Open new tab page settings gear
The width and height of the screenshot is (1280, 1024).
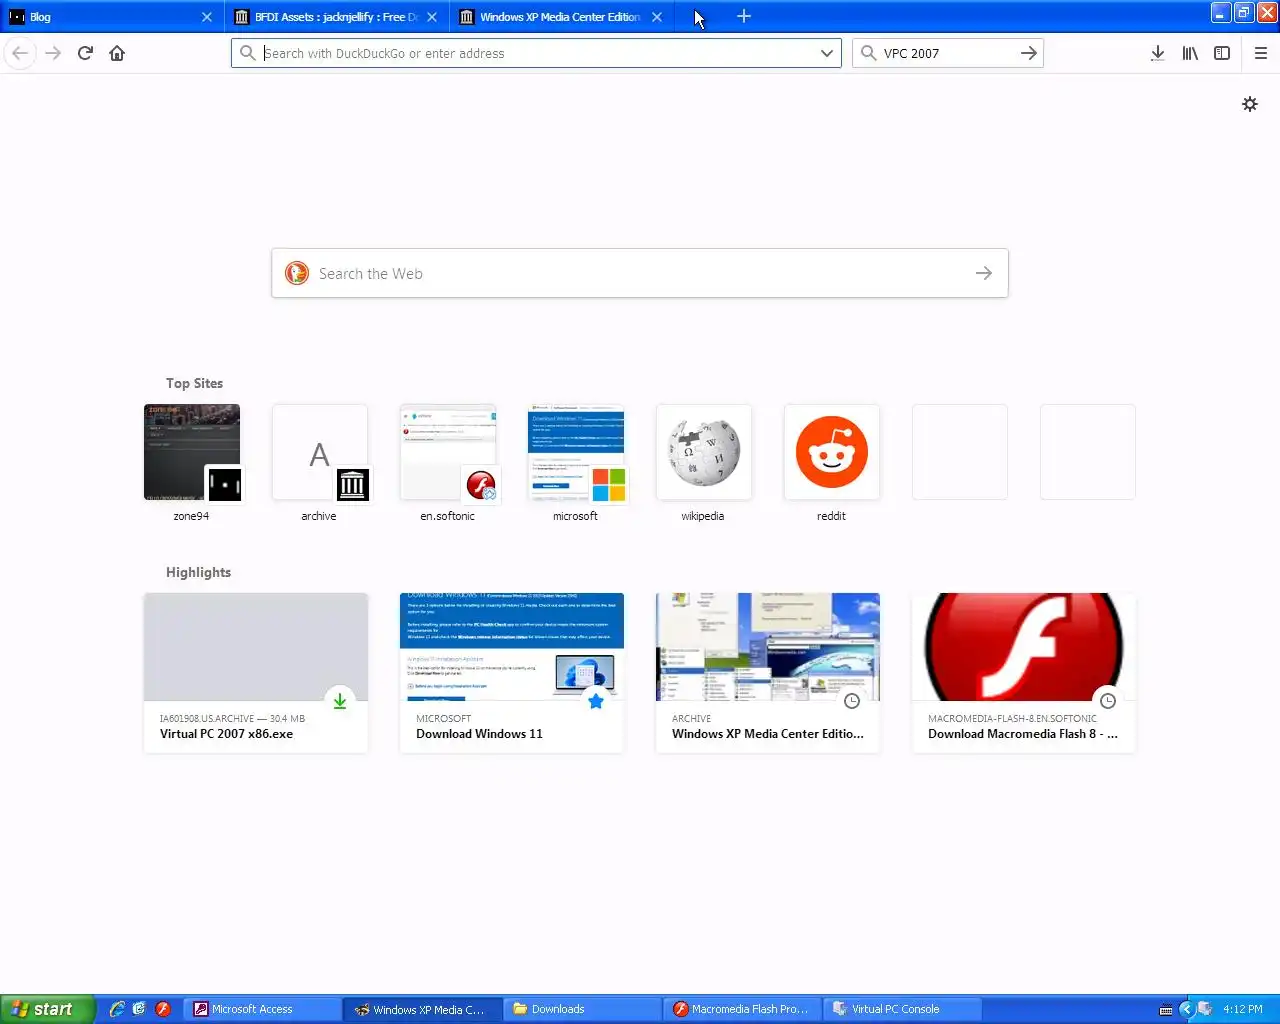[x=1250, y=104]
